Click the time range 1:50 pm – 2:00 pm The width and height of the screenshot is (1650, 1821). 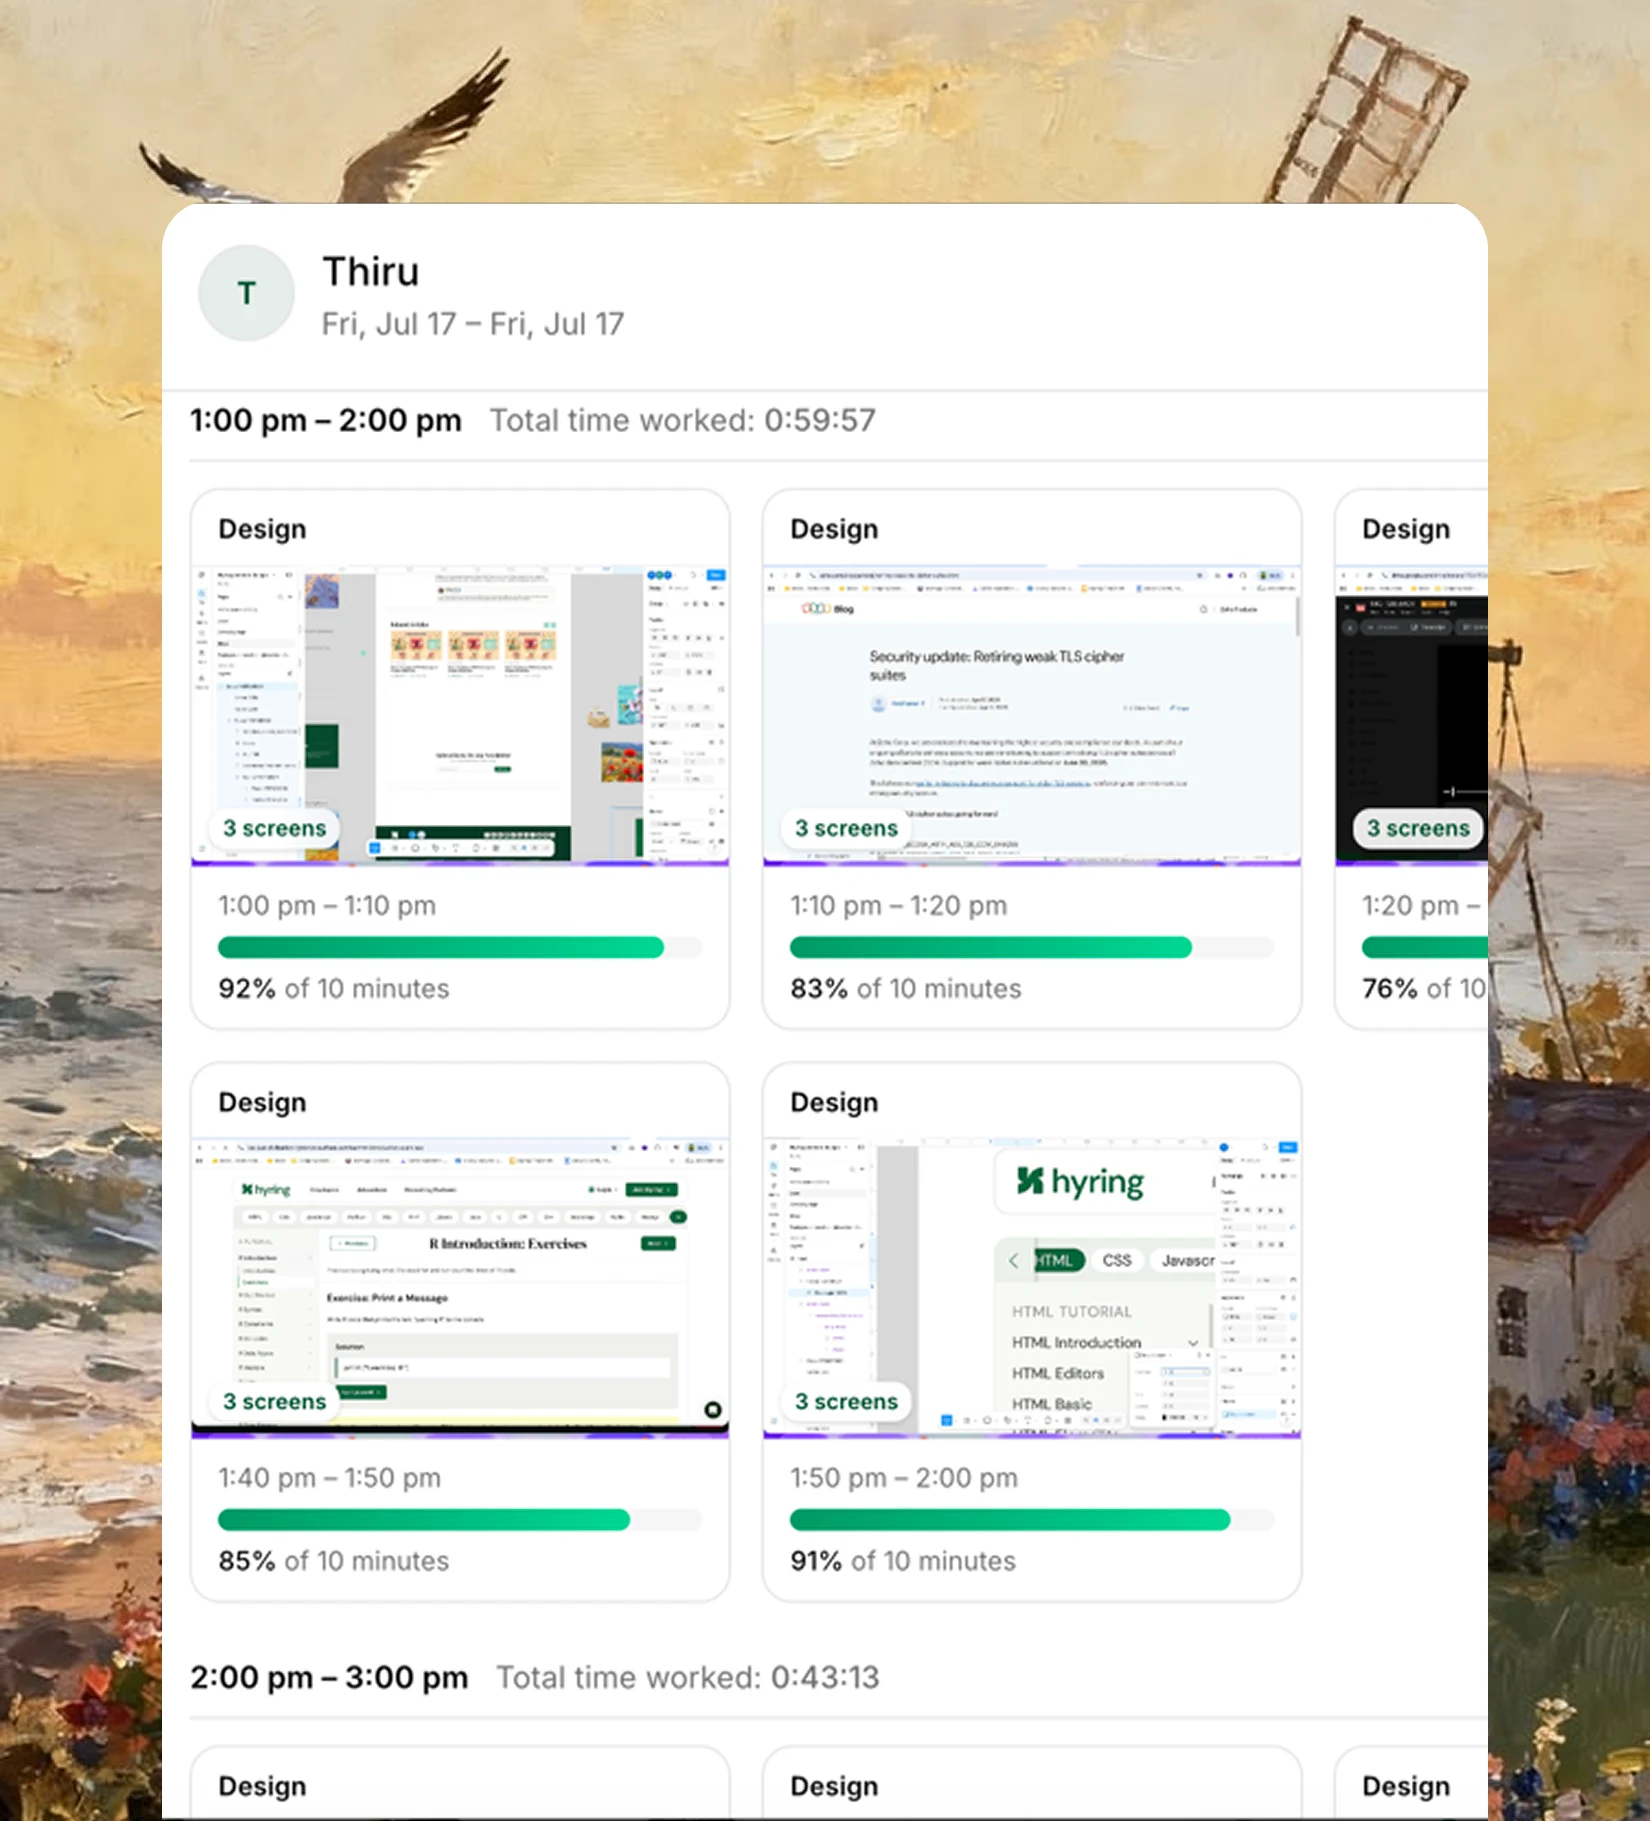pyautogui.click(x=904, y=1478)
